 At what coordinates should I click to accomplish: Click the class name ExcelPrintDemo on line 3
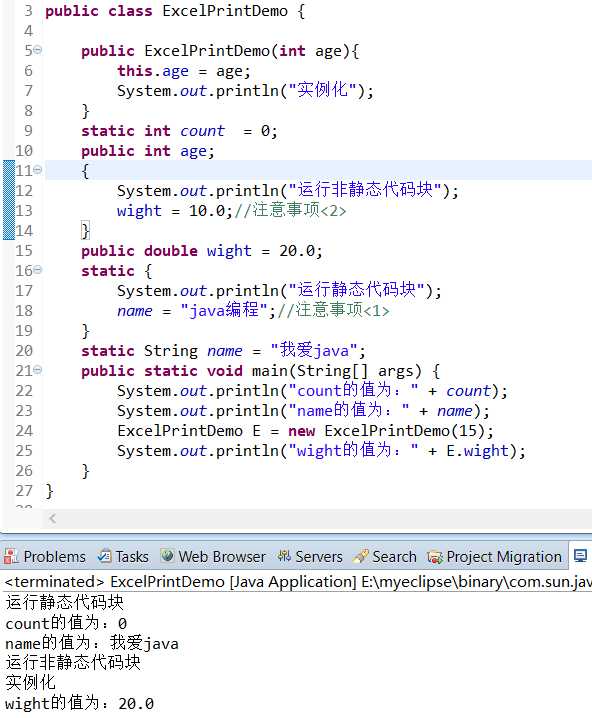[225, 11]
